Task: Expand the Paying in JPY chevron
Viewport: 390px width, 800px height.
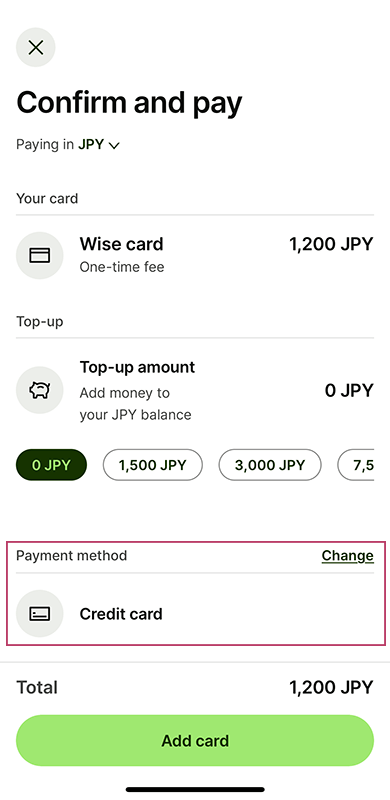Action: tap(114, 145)
